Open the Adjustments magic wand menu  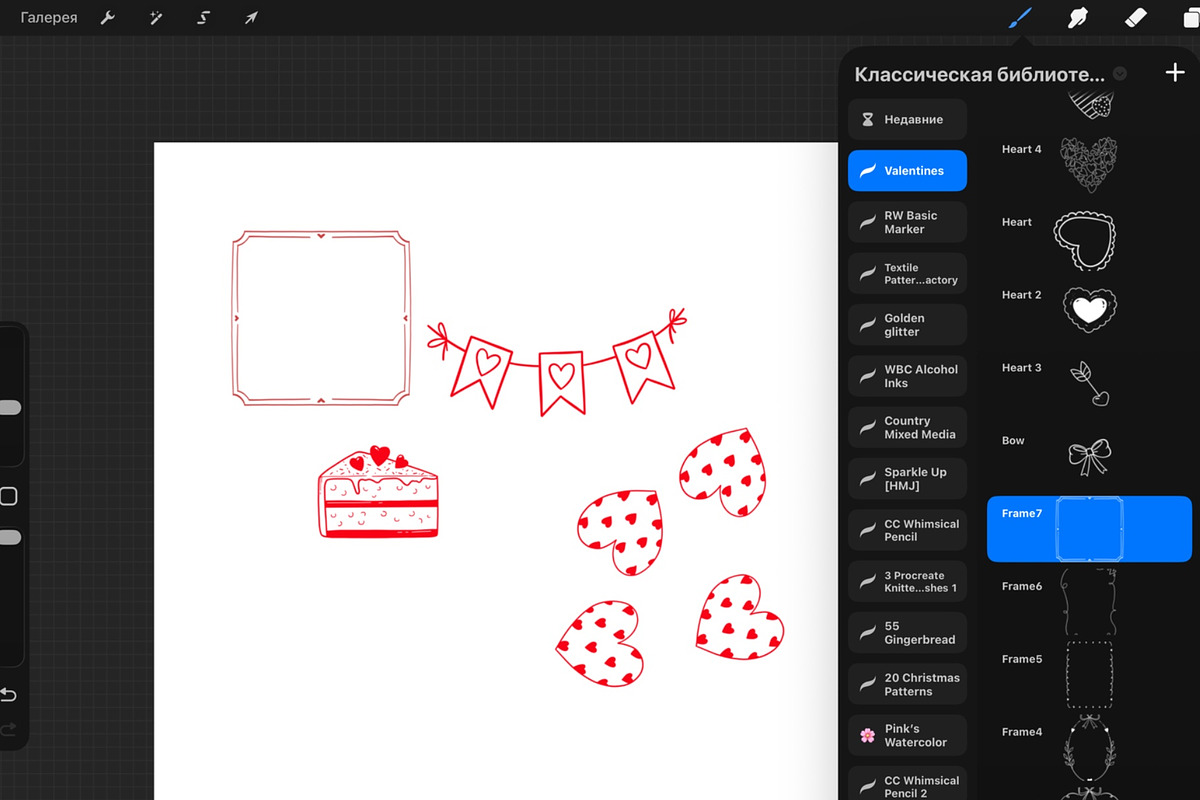pyautogui.click(x=156, y=18)
